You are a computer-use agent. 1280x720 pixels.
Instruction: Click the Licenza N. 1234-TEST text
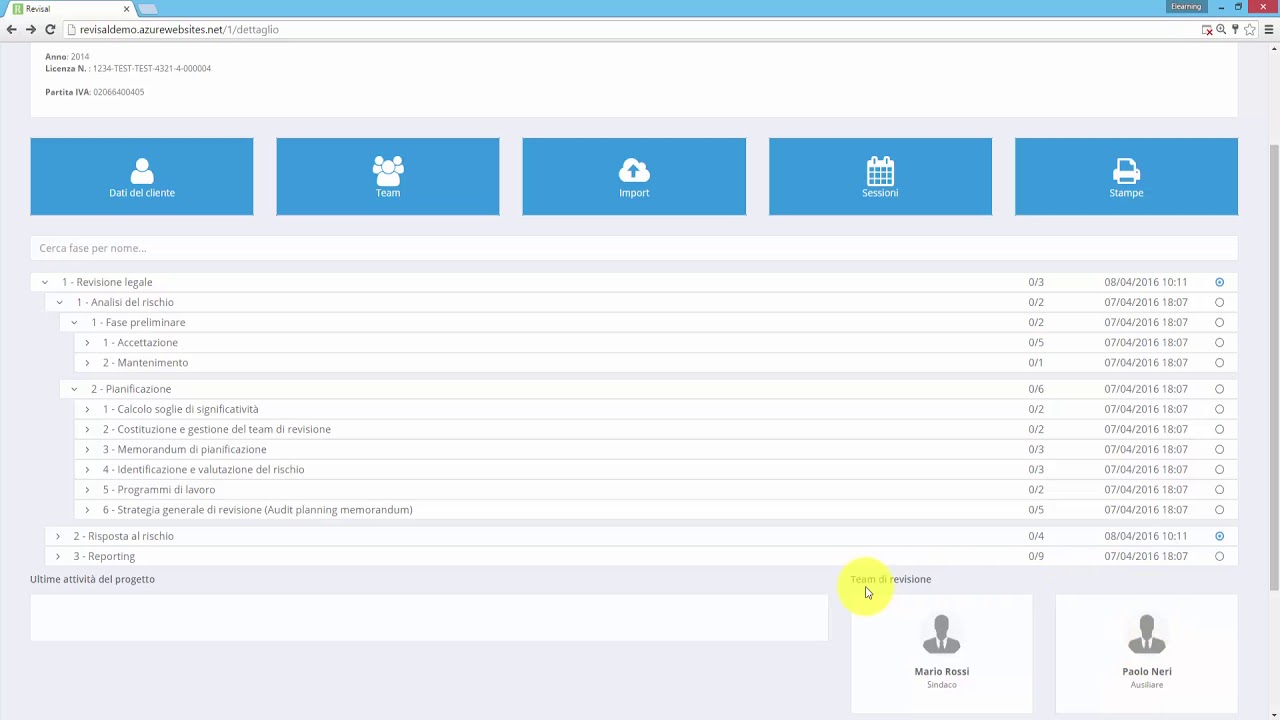pyautogui.click(x=128, y=69)
